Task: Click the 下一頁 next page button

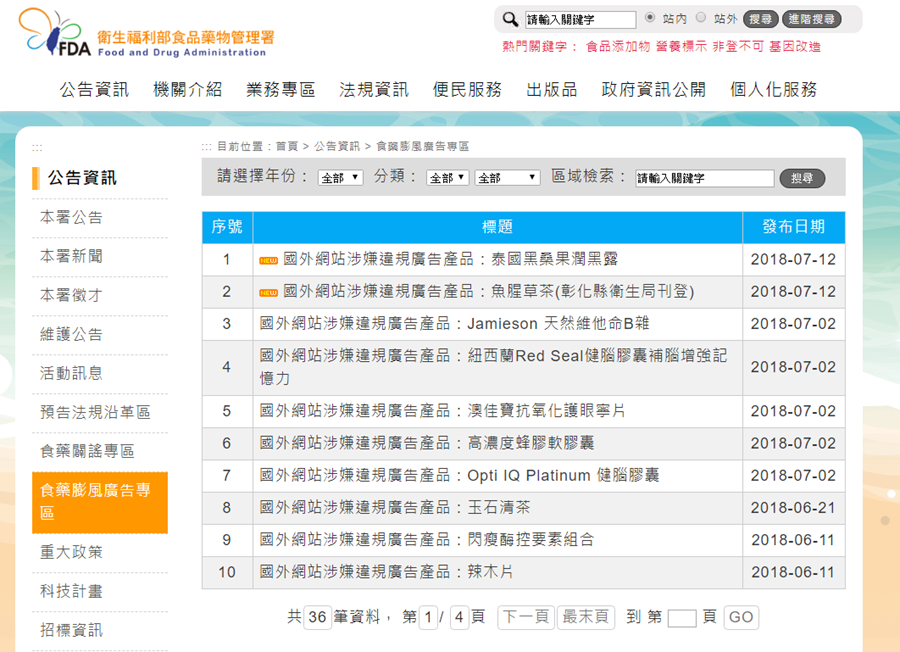Action: click(525, 617)
